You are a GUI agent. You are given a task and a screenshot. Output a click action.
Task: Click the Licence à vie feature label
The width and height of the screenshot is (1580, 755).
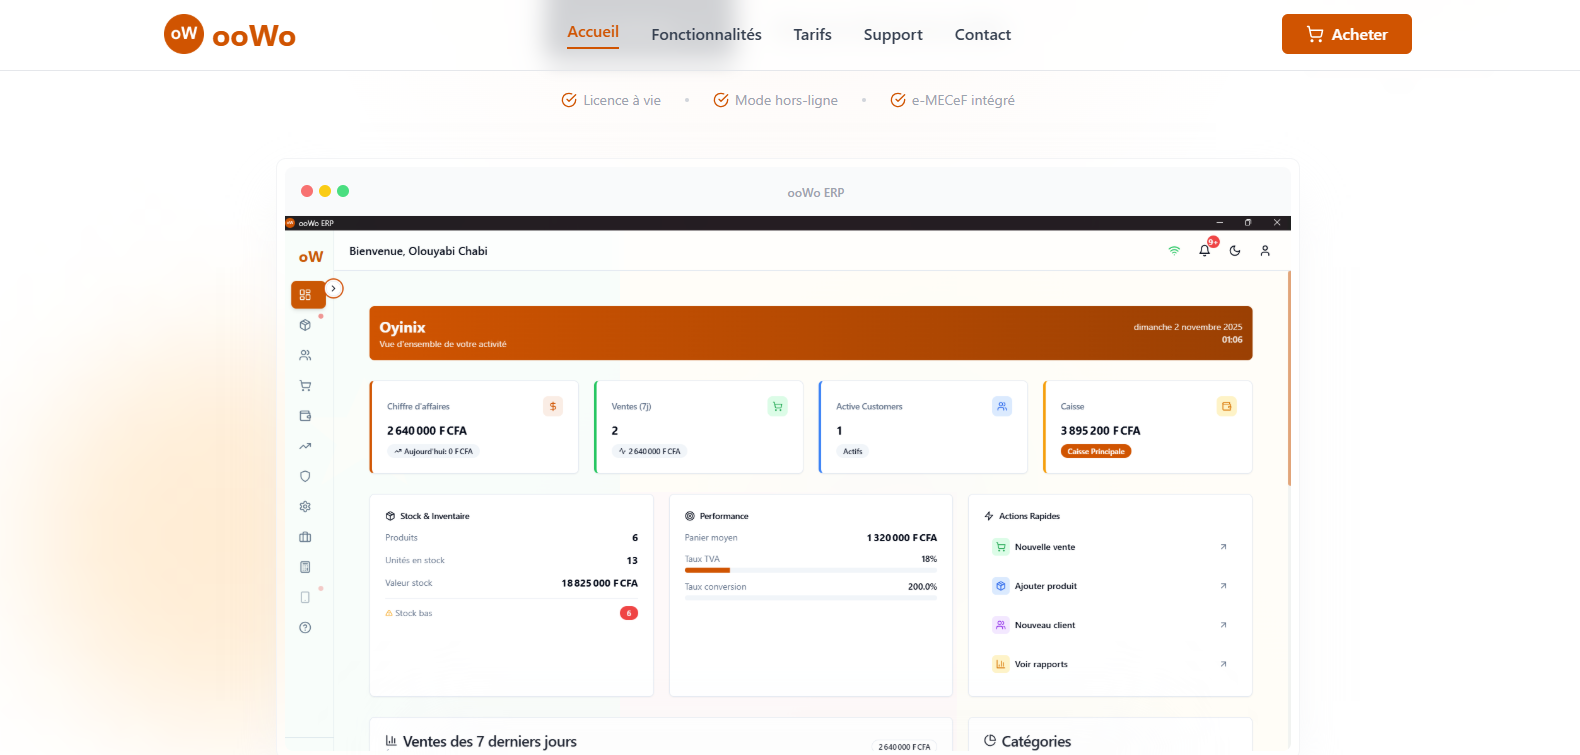[622, 100]
